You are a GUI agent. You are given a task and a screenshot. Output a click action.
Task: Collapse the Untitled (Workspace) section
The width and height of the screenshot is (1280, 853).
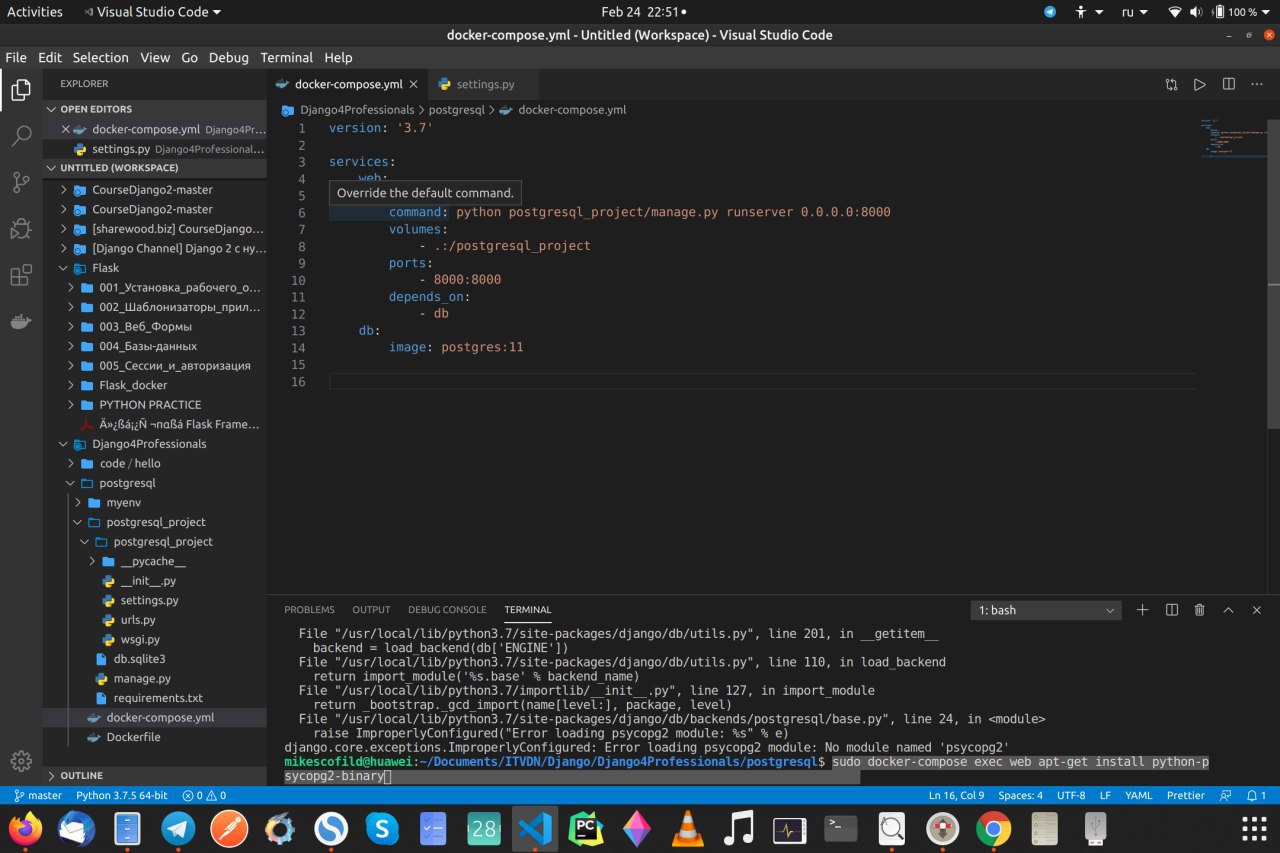[155, 168]
